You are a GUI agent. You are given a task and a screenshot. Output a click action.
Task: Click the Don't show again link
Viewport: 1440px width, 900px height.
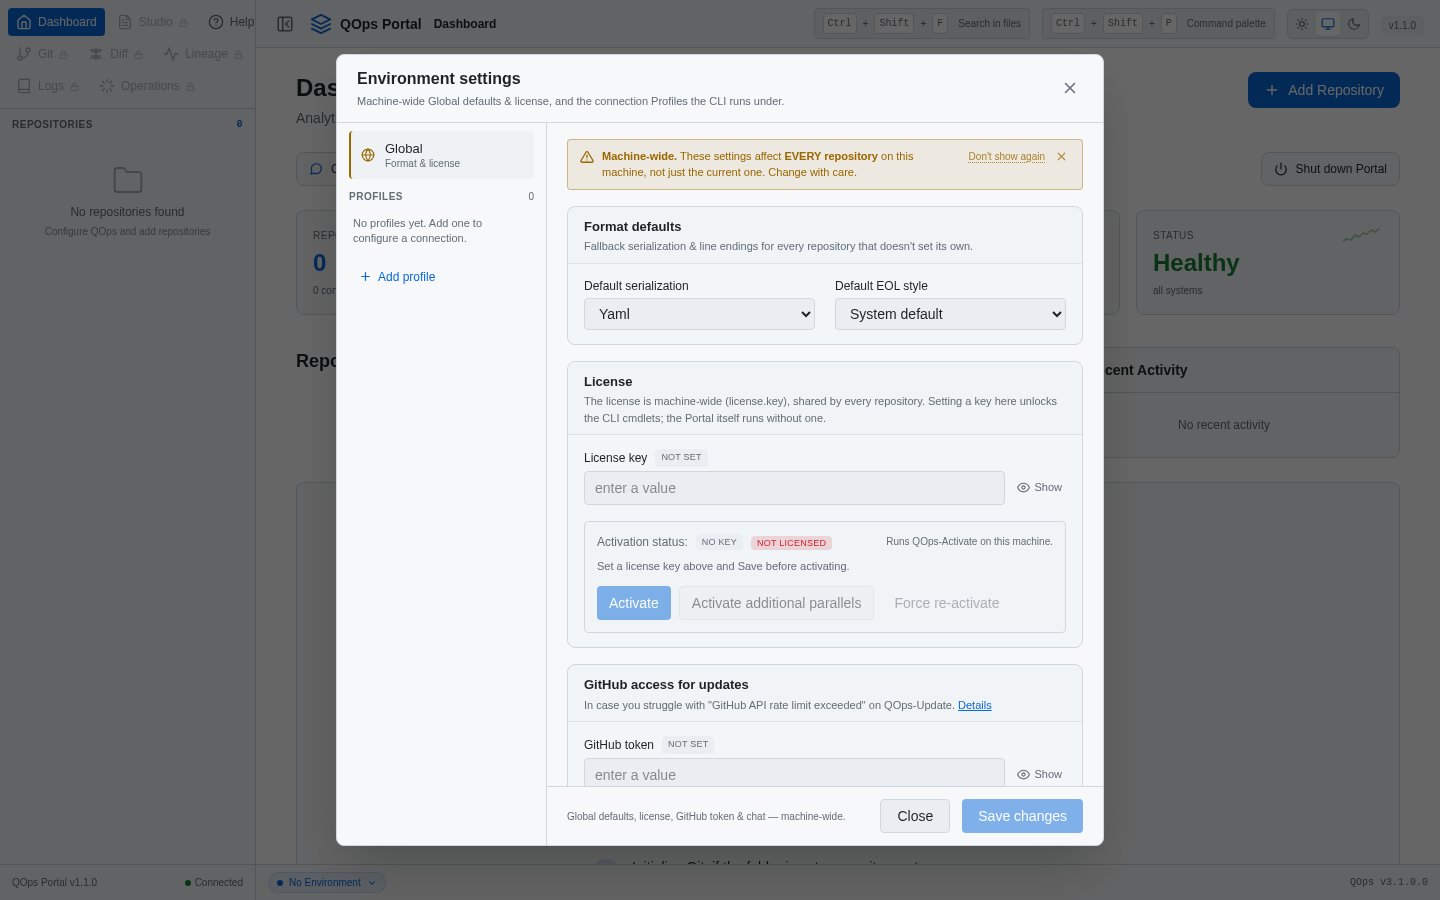click(x=1006, y=157)
